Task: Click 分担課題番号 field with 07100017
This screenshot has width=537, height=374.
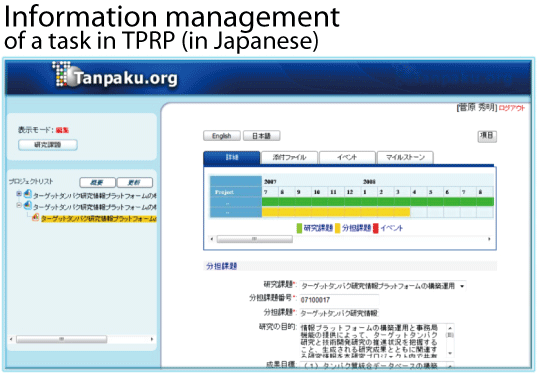Action: tap(339, 300)
